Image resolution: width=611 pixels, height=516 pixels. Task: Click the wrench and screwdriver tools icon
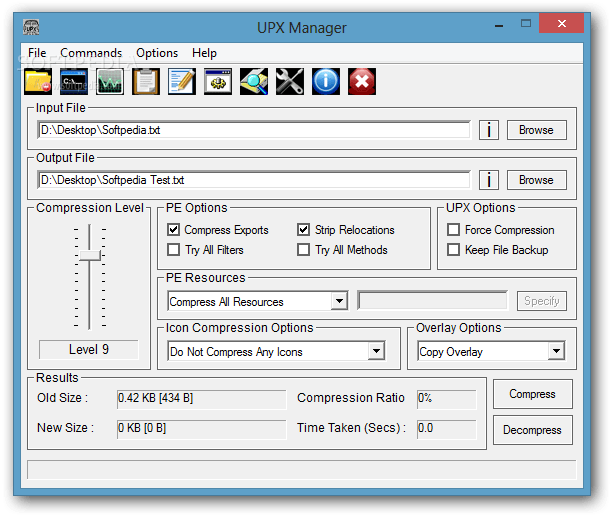click(290, 81)
